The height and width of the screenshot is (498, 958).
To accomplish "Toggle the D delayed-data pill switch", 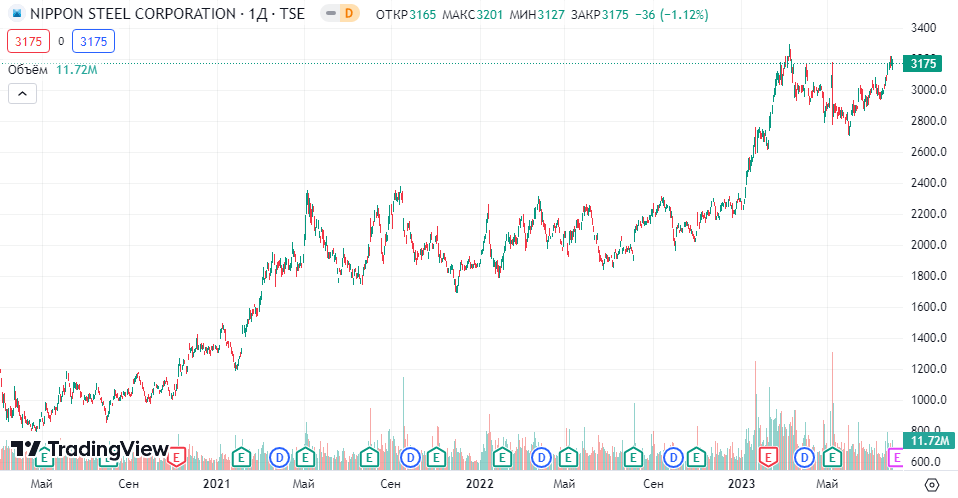I will [x=340, y=13].
